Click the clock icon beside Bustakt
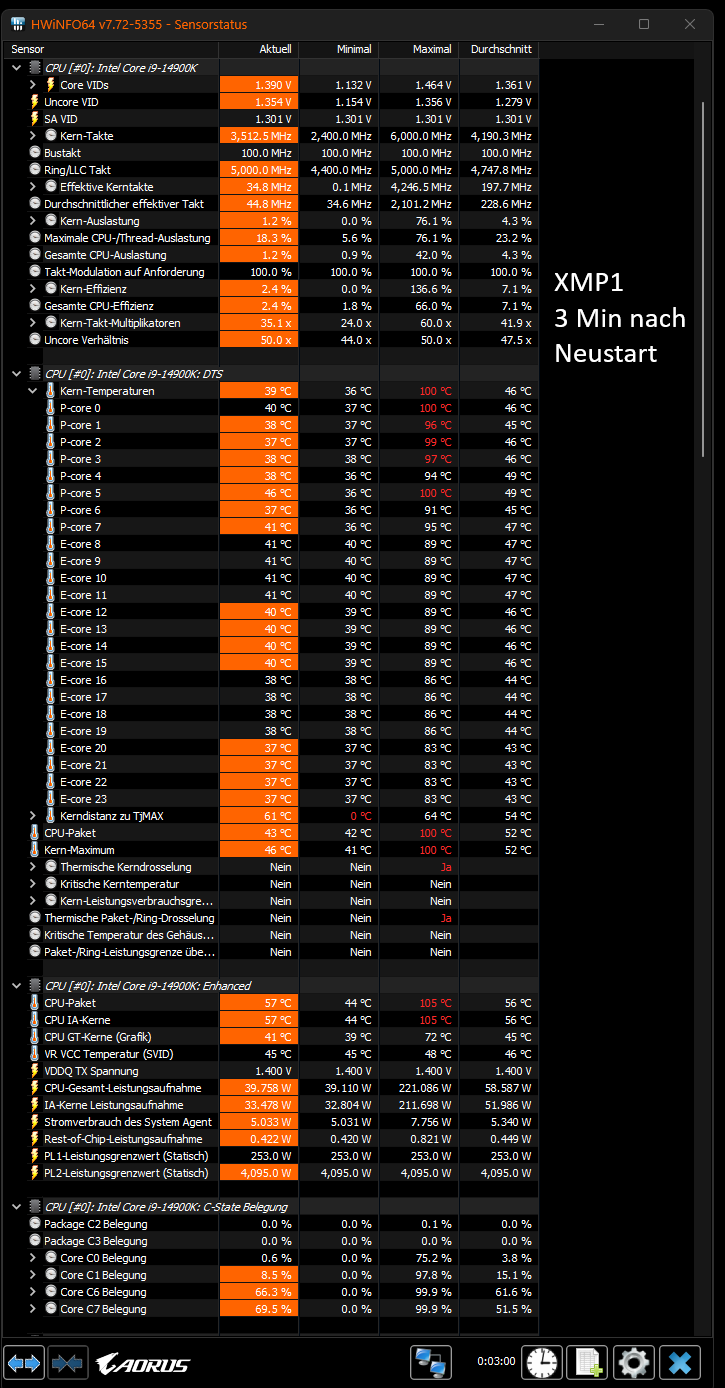Image resolution: width=725 pixels, height=1388 pixels. [35, 153]
